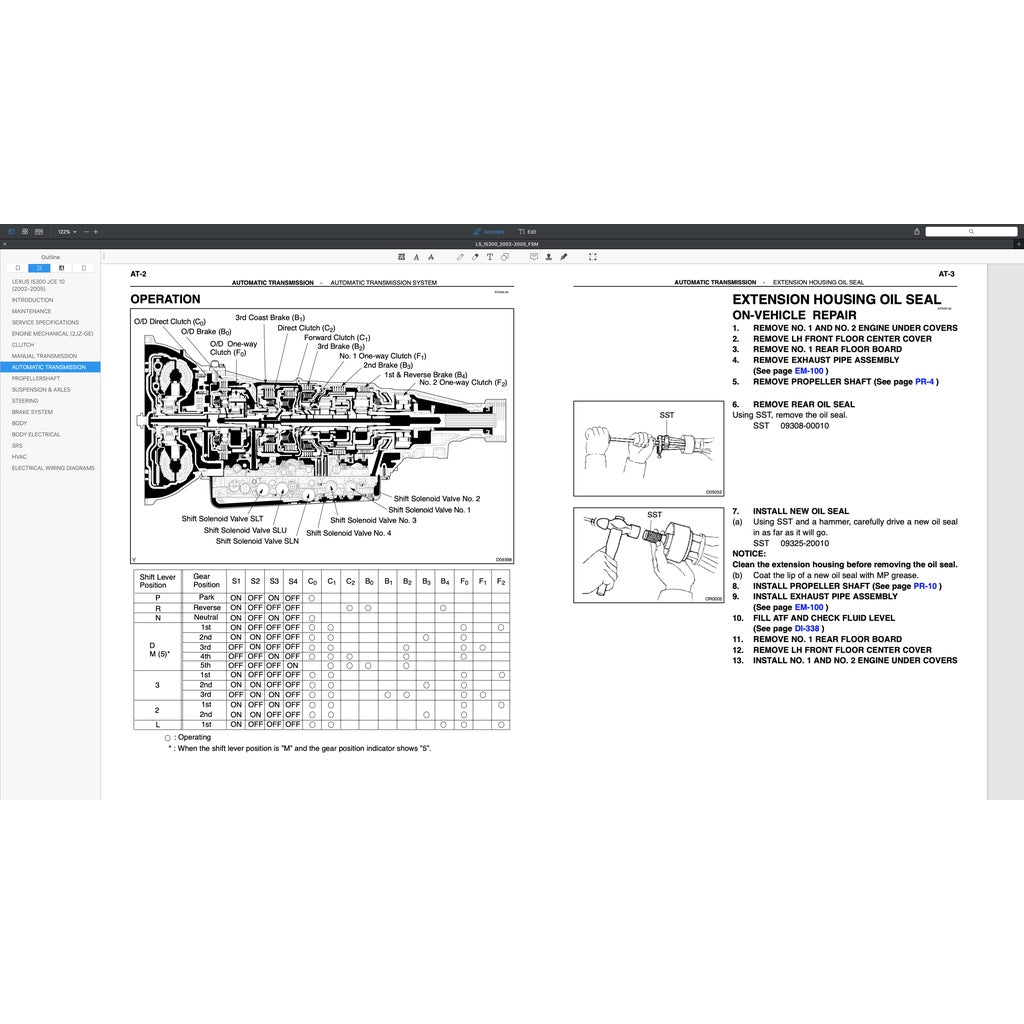Screen dimensions: 1024x1024
Task: Open the MANUAL TRANSMISSION outline section
Action: pos(44,356)
